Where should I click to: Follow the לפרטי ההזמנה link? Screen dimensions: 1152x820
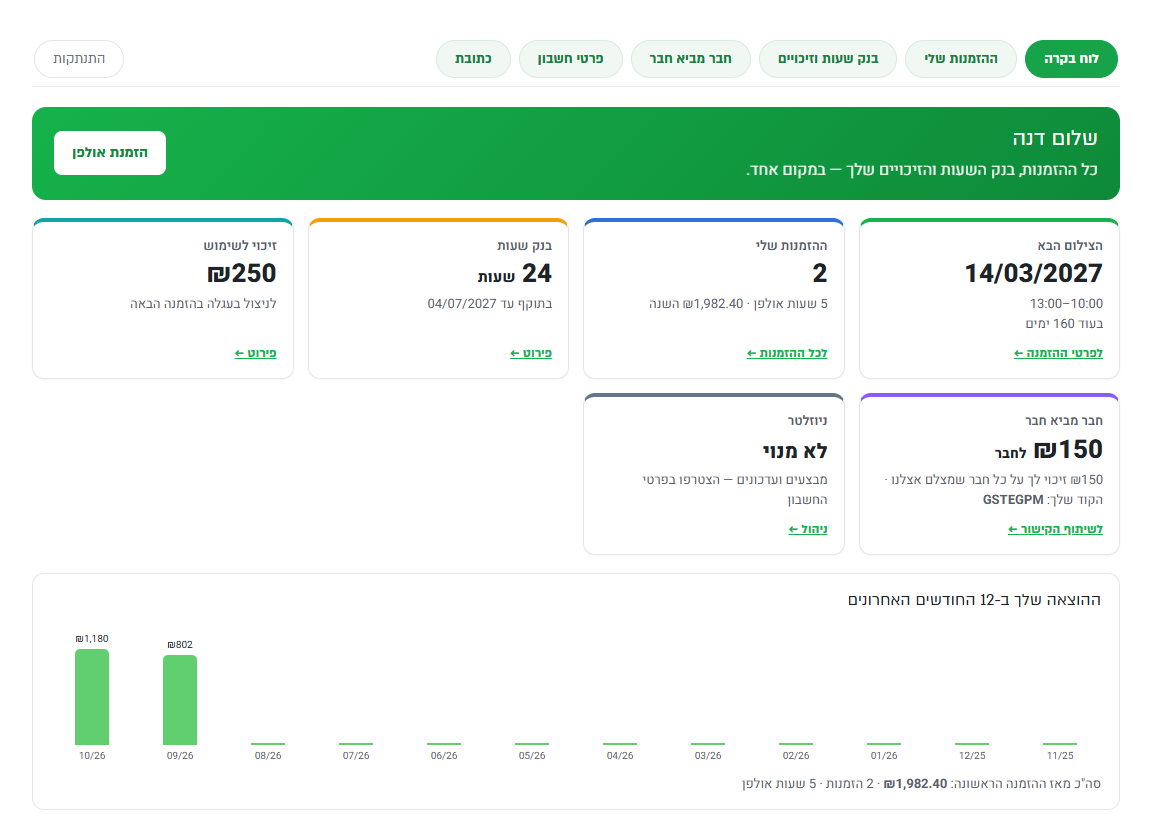(x=1058, y=353)
